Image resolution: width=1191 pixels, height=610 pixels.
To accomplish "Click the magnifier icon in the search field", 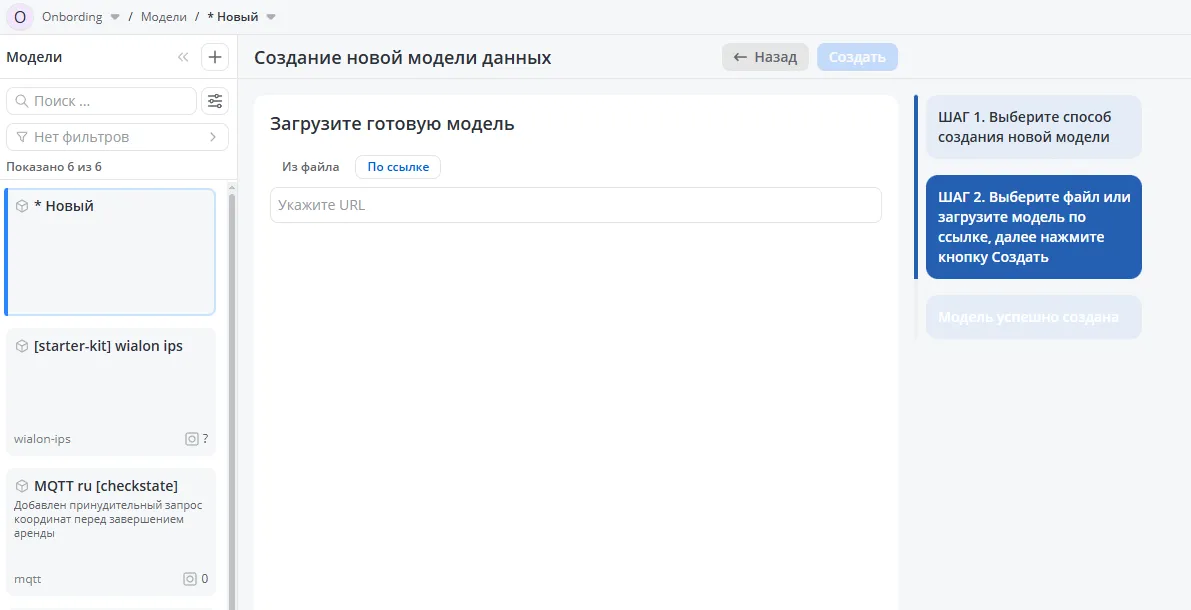I will 22,100.
